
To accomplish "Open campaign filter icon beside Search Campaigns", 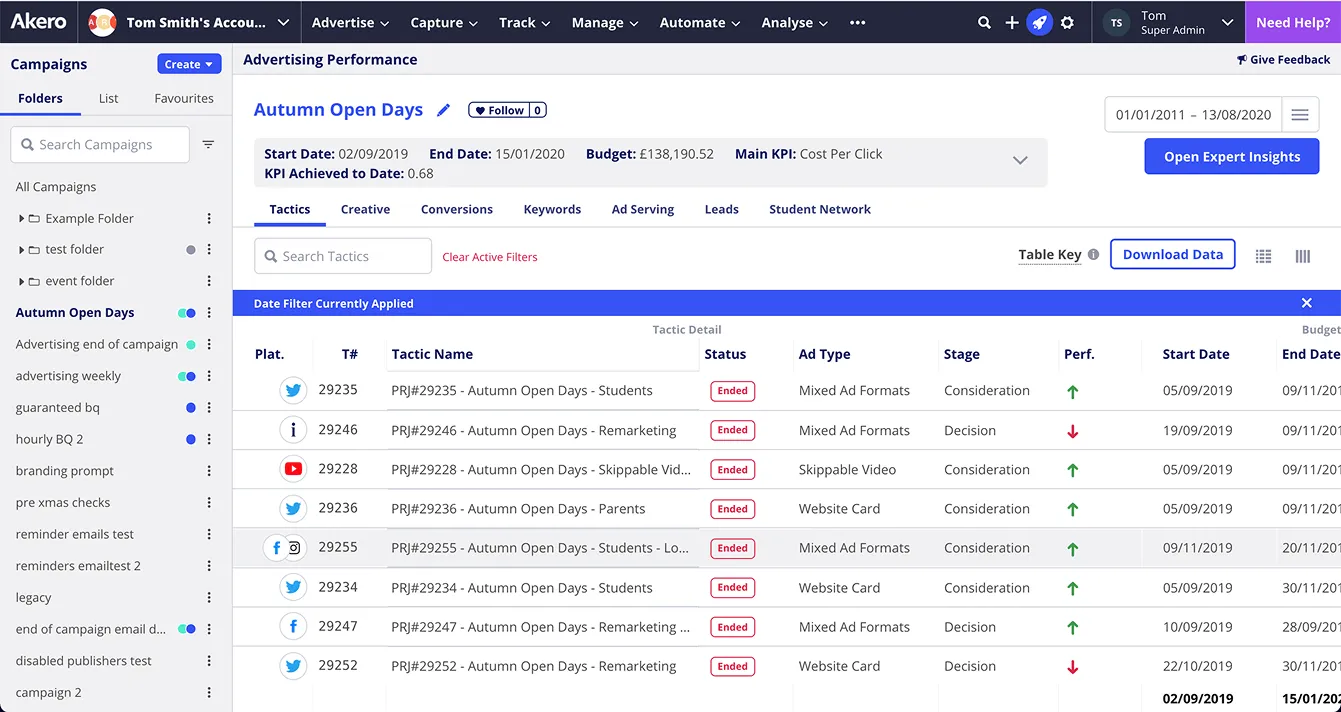I will [x=208, y=145].
